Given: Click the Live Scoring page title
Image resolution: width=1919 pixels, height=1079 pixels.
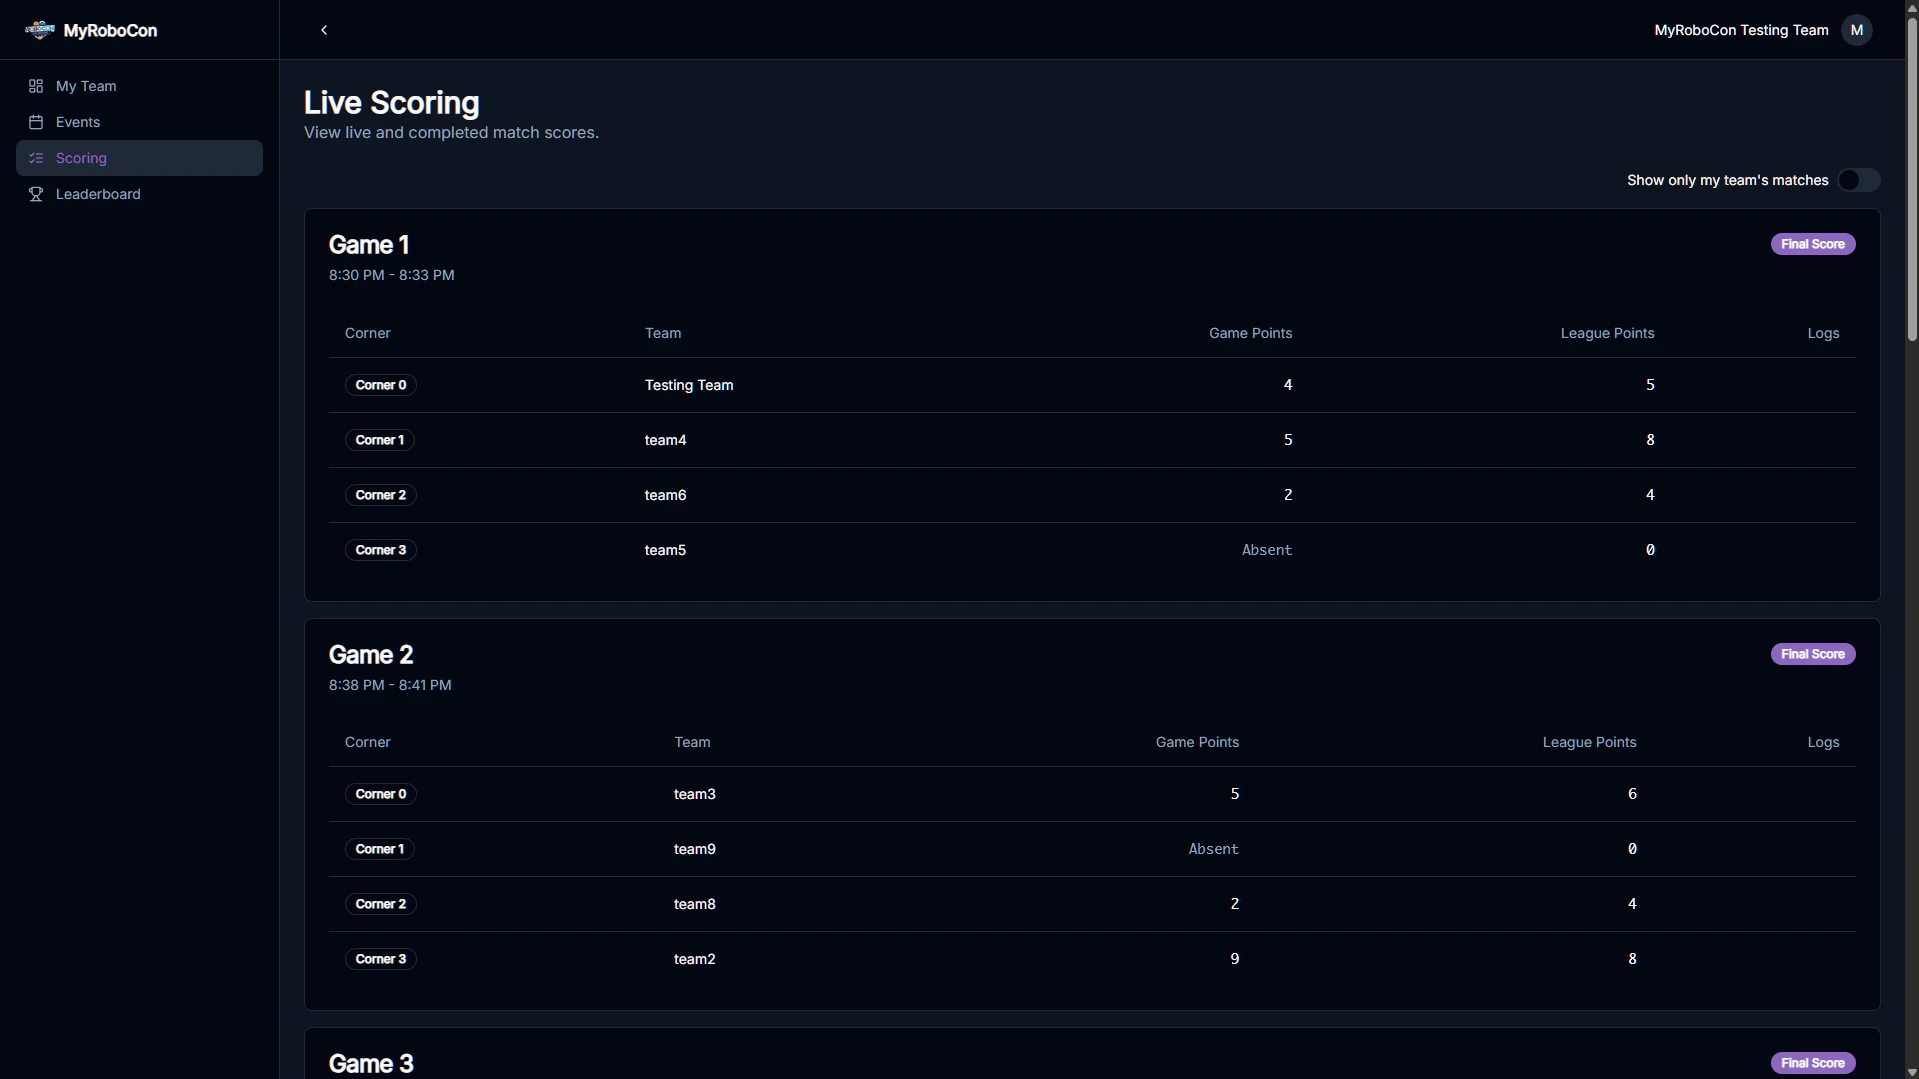Looking at the screenshot, I should tap(392, 103).
